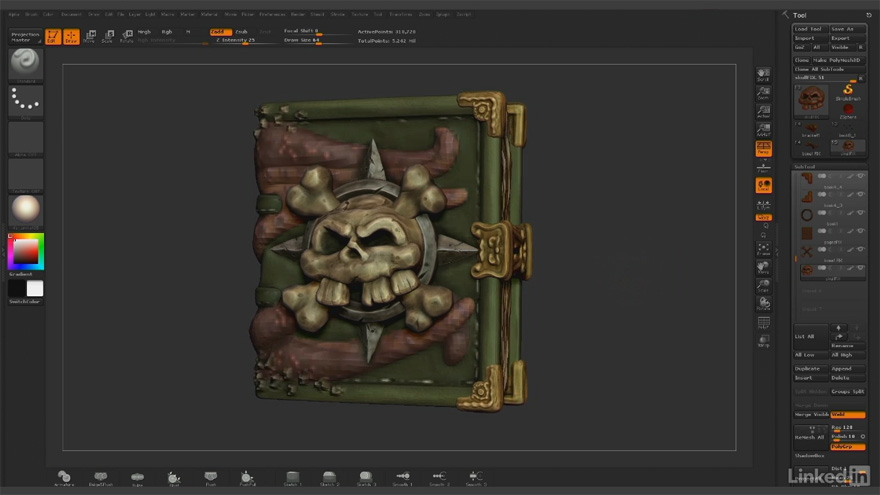
Task: Pick the Smooth 3 brush icon
Action: [x=476, y=478]
